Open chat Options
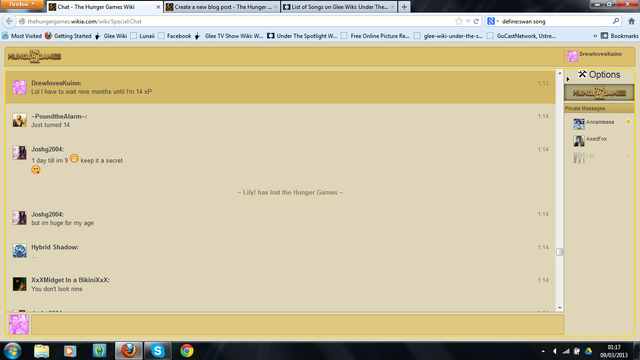The width and height of the screenshot is (640, 360). point(599,75)
